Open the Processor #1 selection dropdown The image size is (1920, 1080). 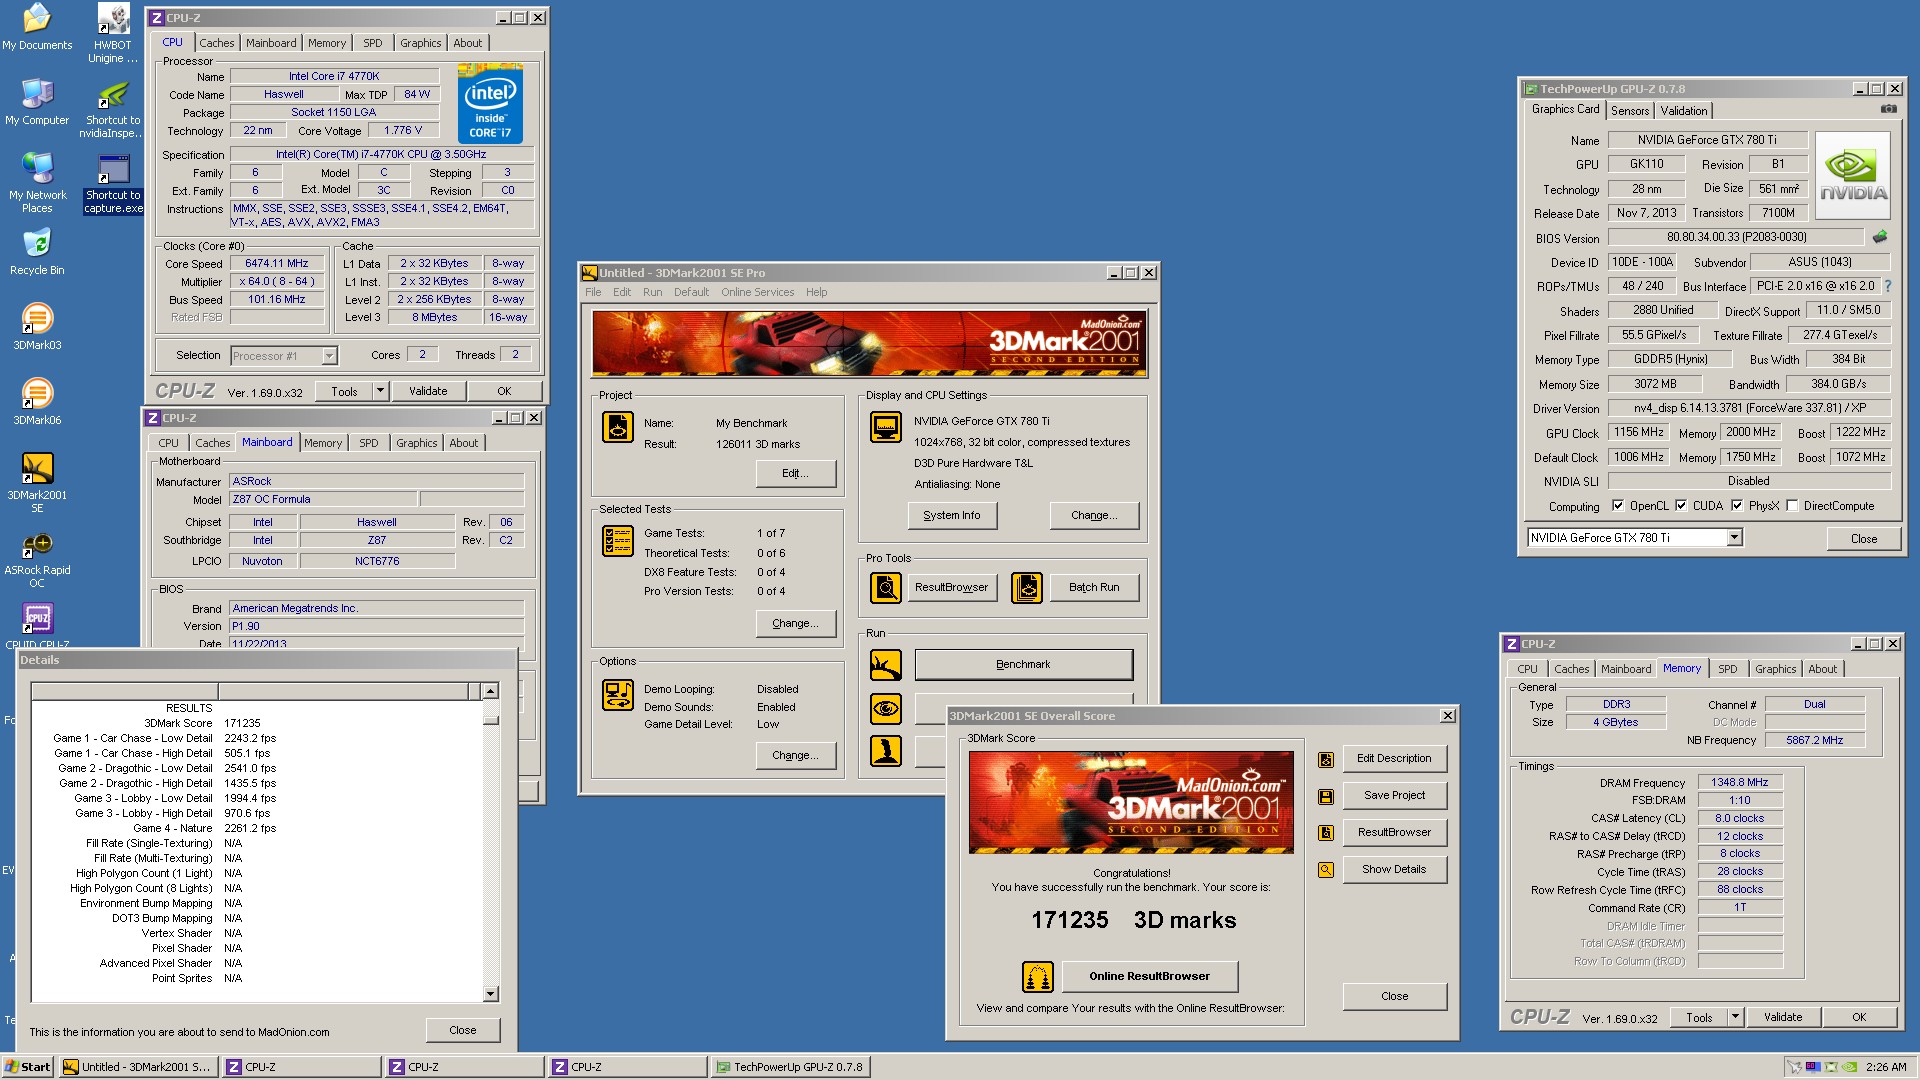click(x=329, y=356)
